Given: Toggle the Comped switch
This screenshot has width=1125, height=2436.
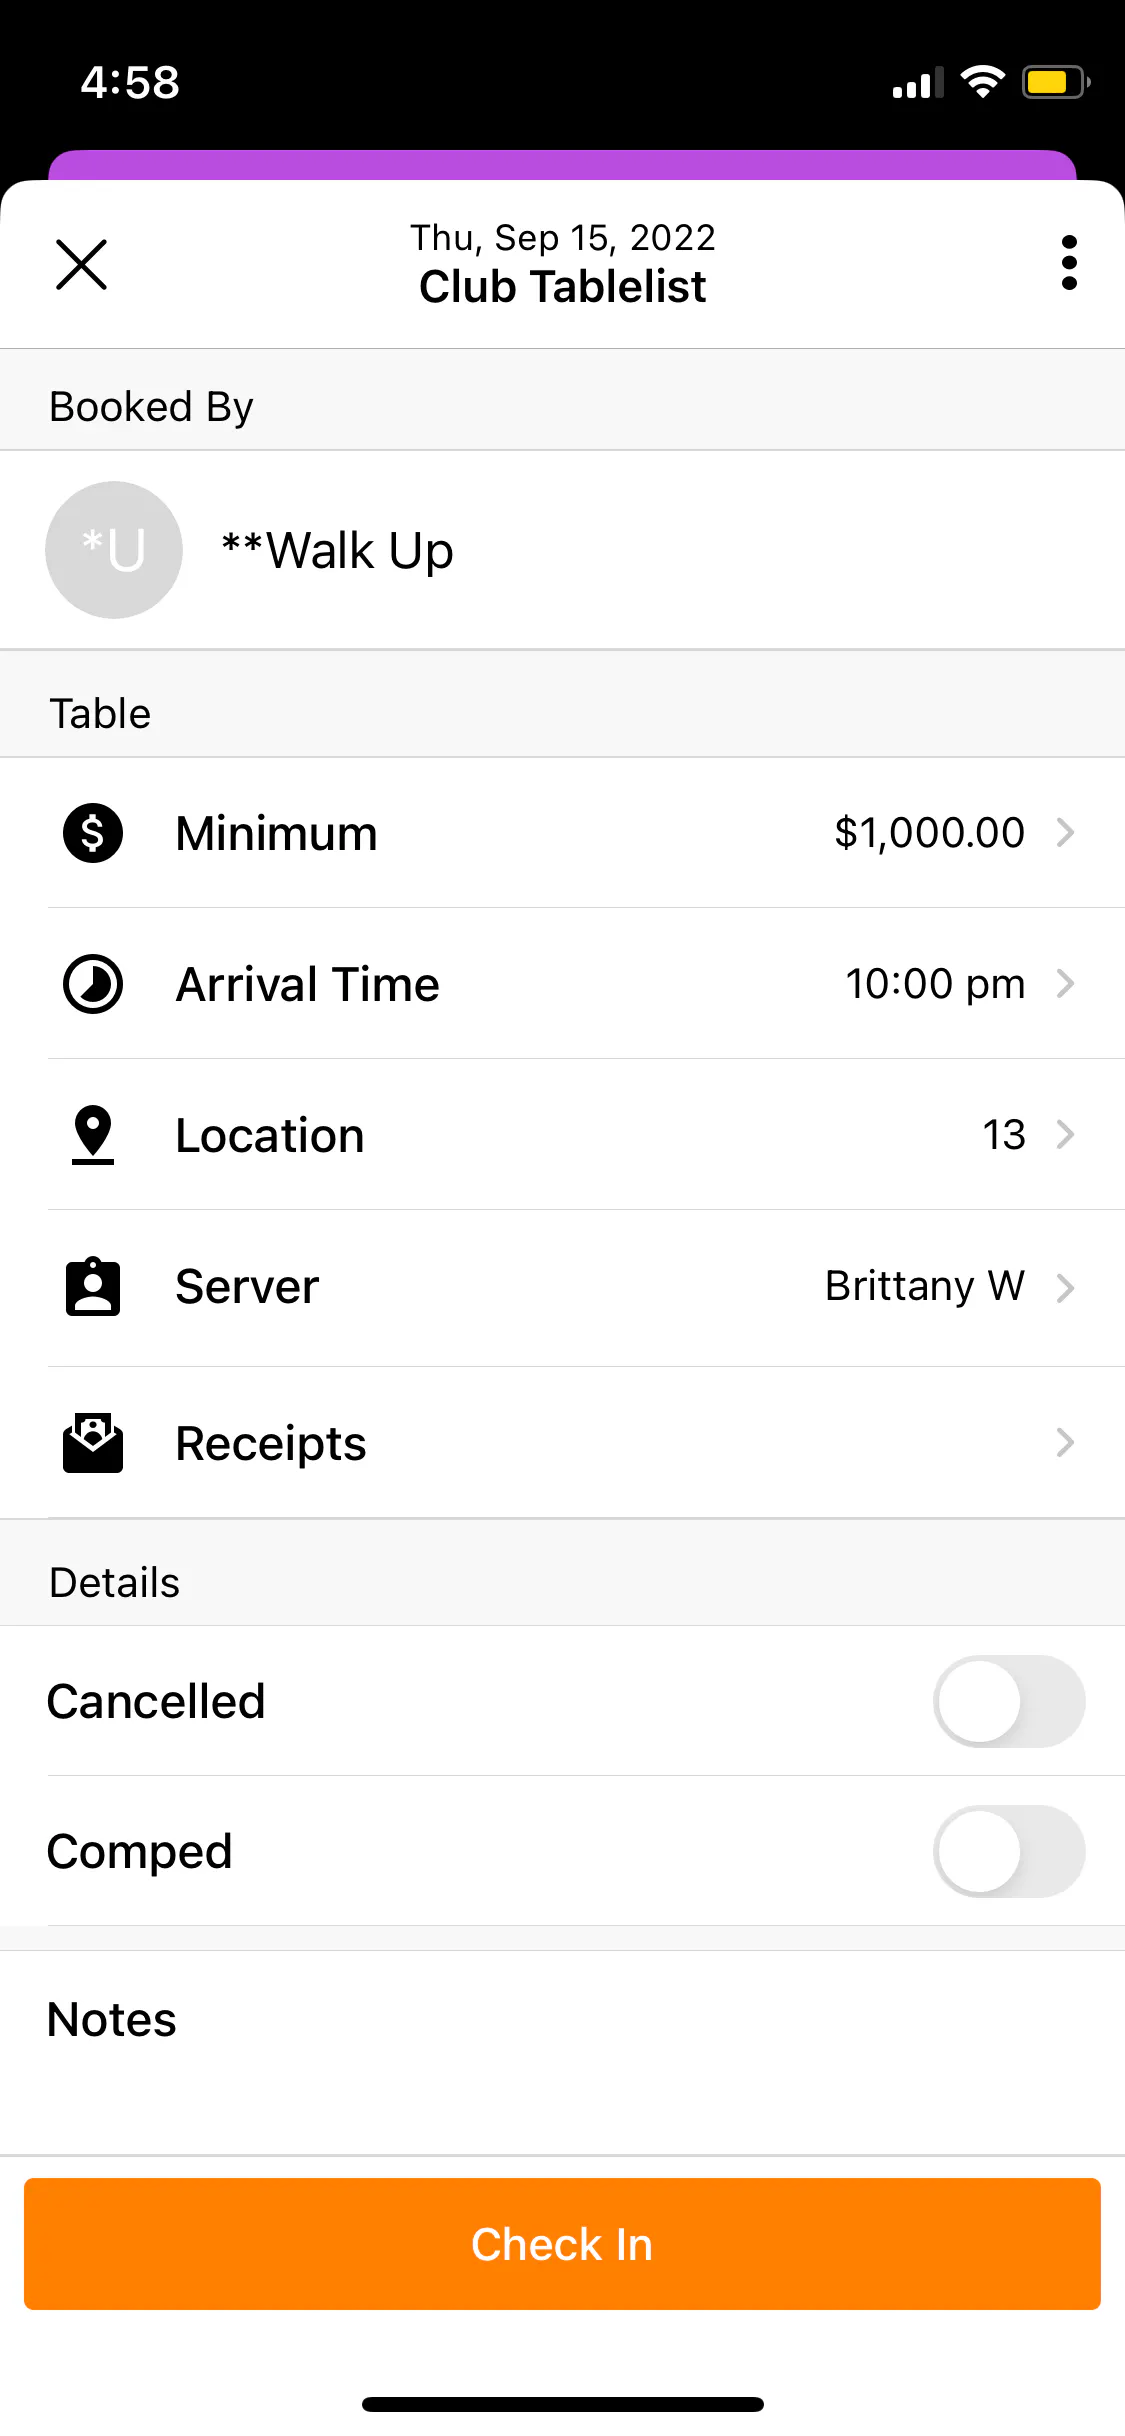Looking at the screenshot, I should (x=1008, y=1851).
